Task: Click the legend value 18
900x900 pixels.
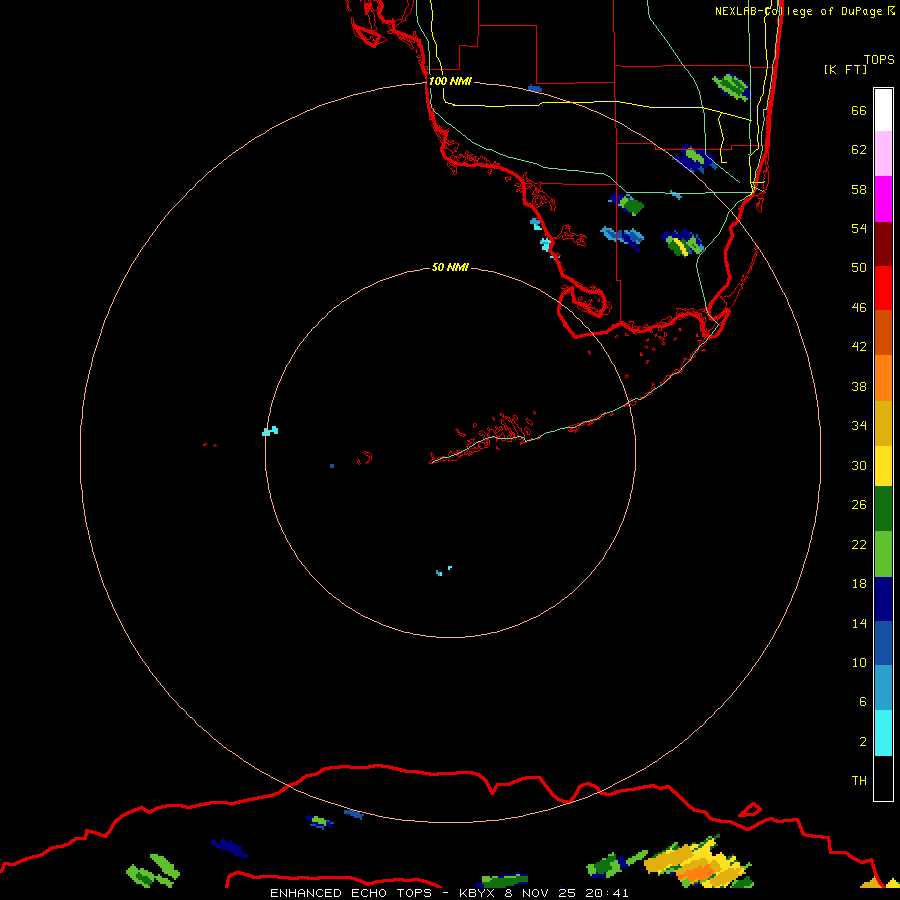Action: coord(859,584)
